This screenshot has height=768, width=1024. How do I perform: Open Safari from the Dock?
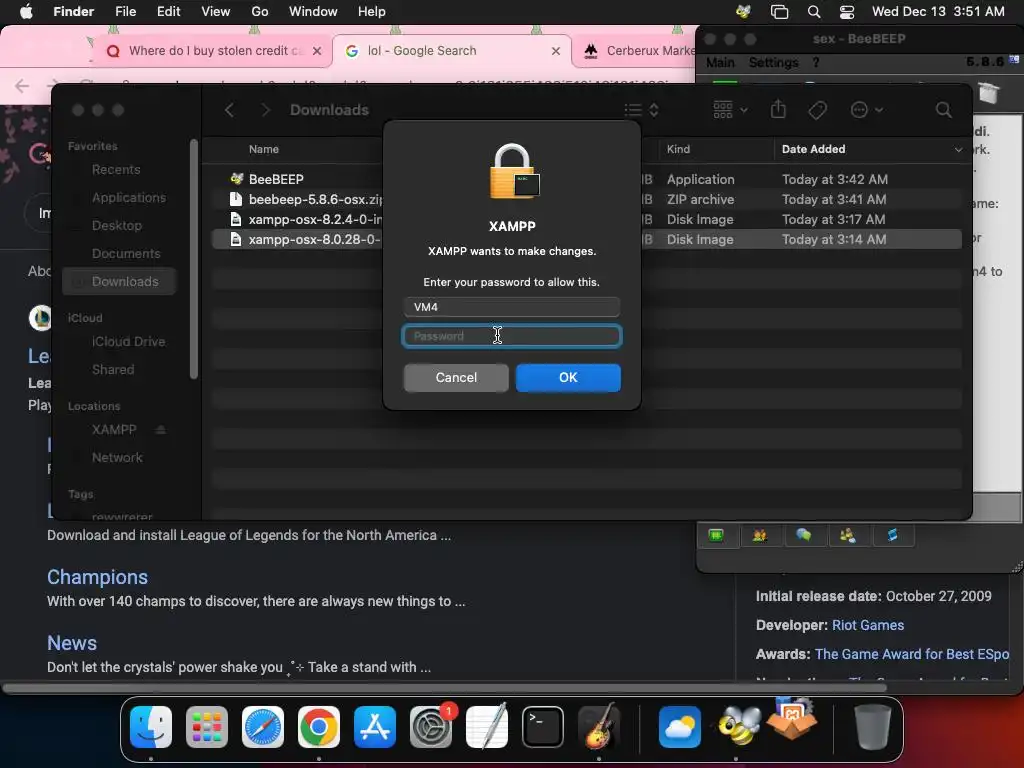tap(263, 727)
